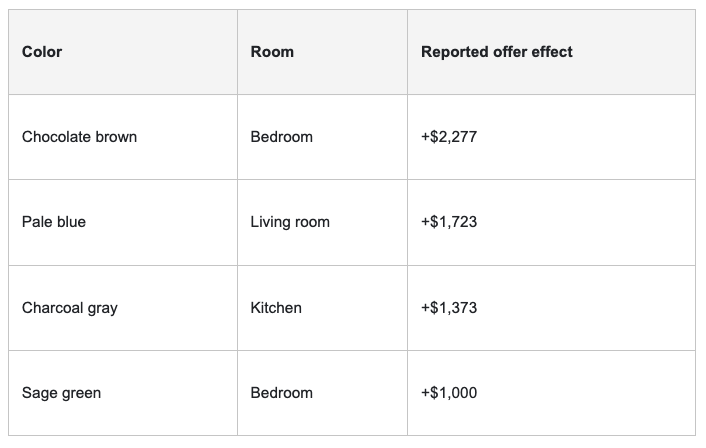Select the Pale blue cell

[x=54, y=222]
